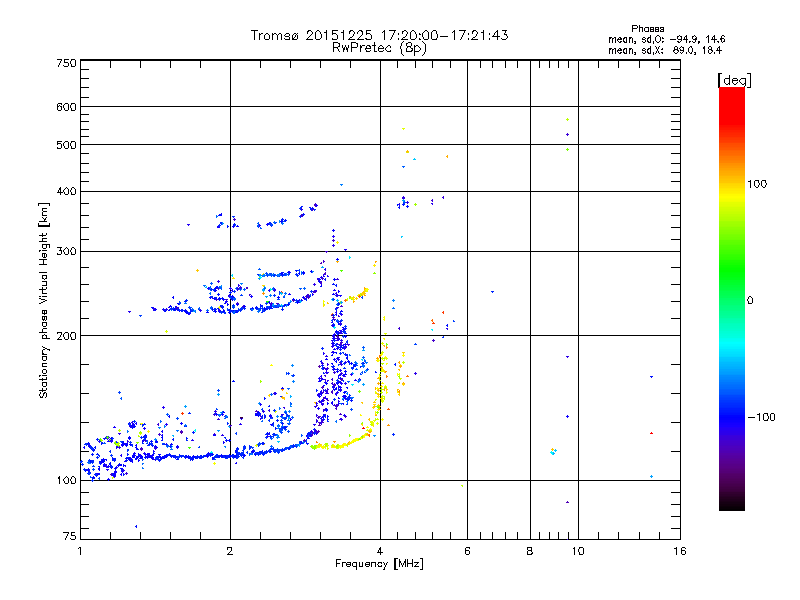
Task: Click the y-axis tick label "400"
Action: tap(67, 191)
